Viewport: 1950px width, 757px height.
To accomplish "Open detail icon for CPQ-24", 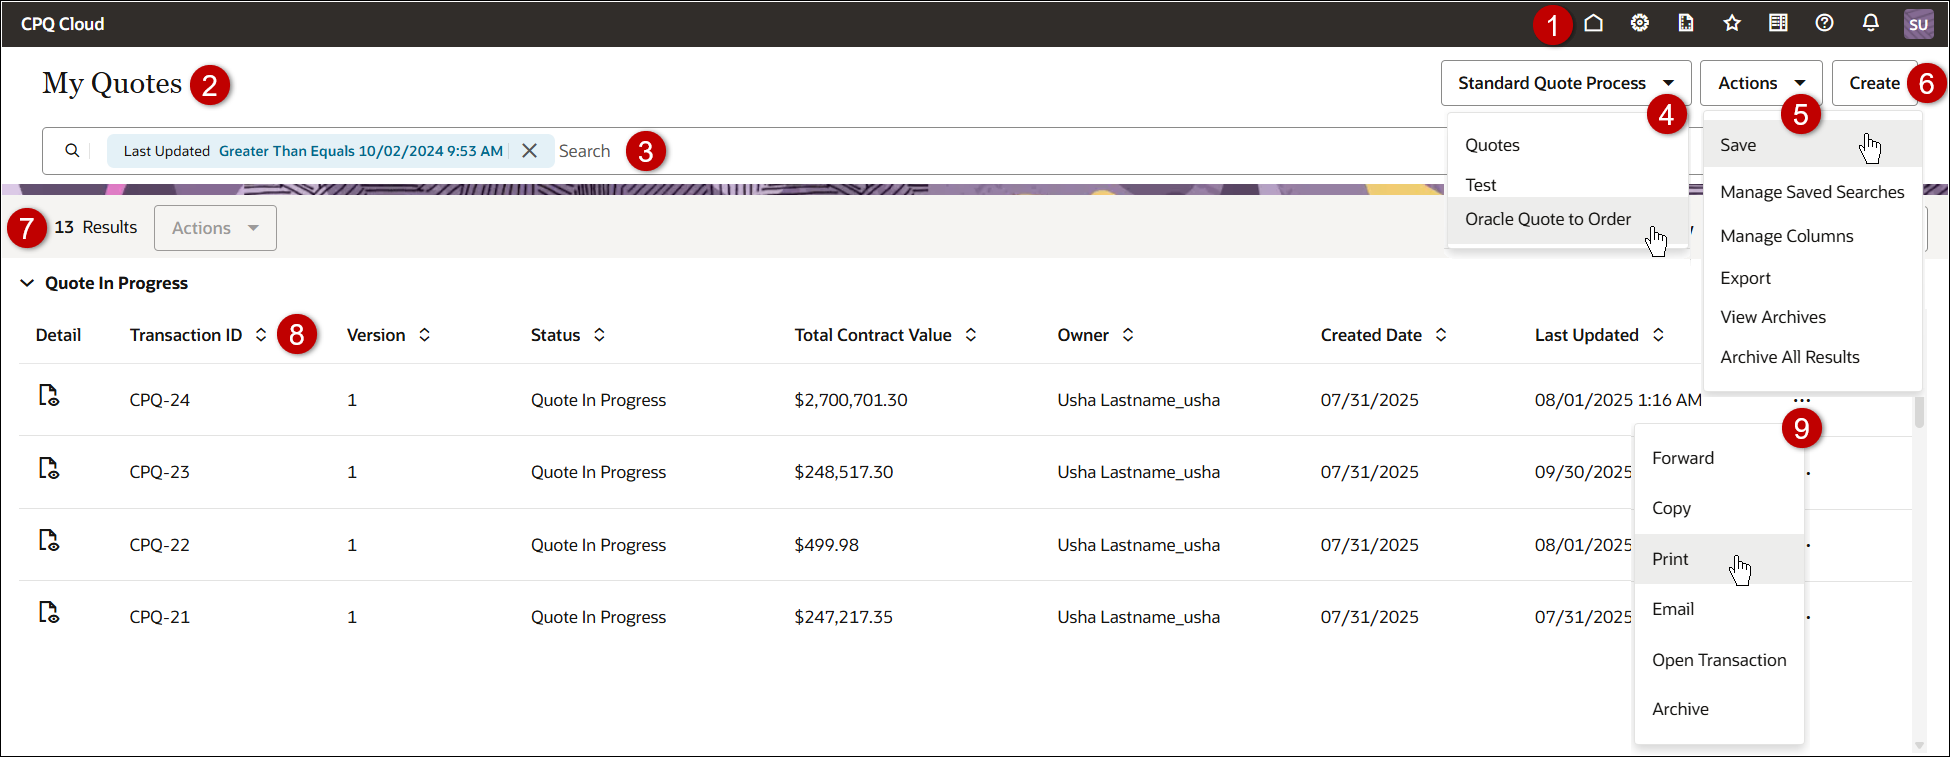I will pyautogui.click(x=48, y=396).
